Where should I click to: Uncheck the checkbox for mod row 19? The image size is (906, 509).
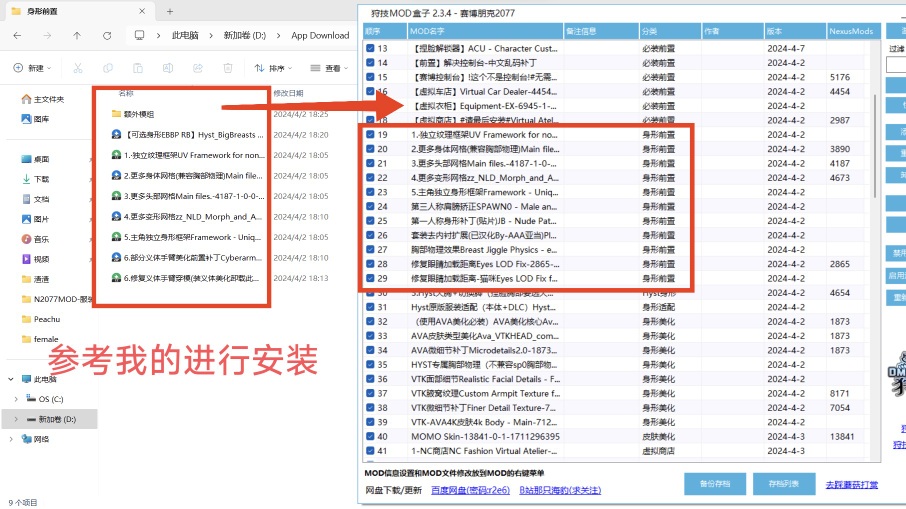pos(370,134)
